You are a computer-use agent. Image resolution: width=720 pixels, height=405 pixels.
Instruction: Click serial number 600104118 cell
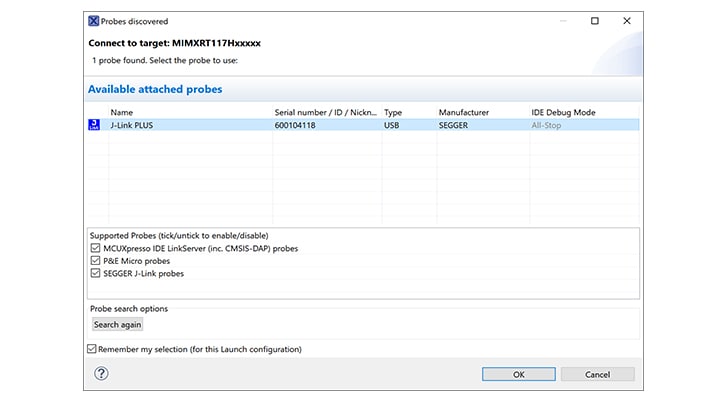(301, 125)
